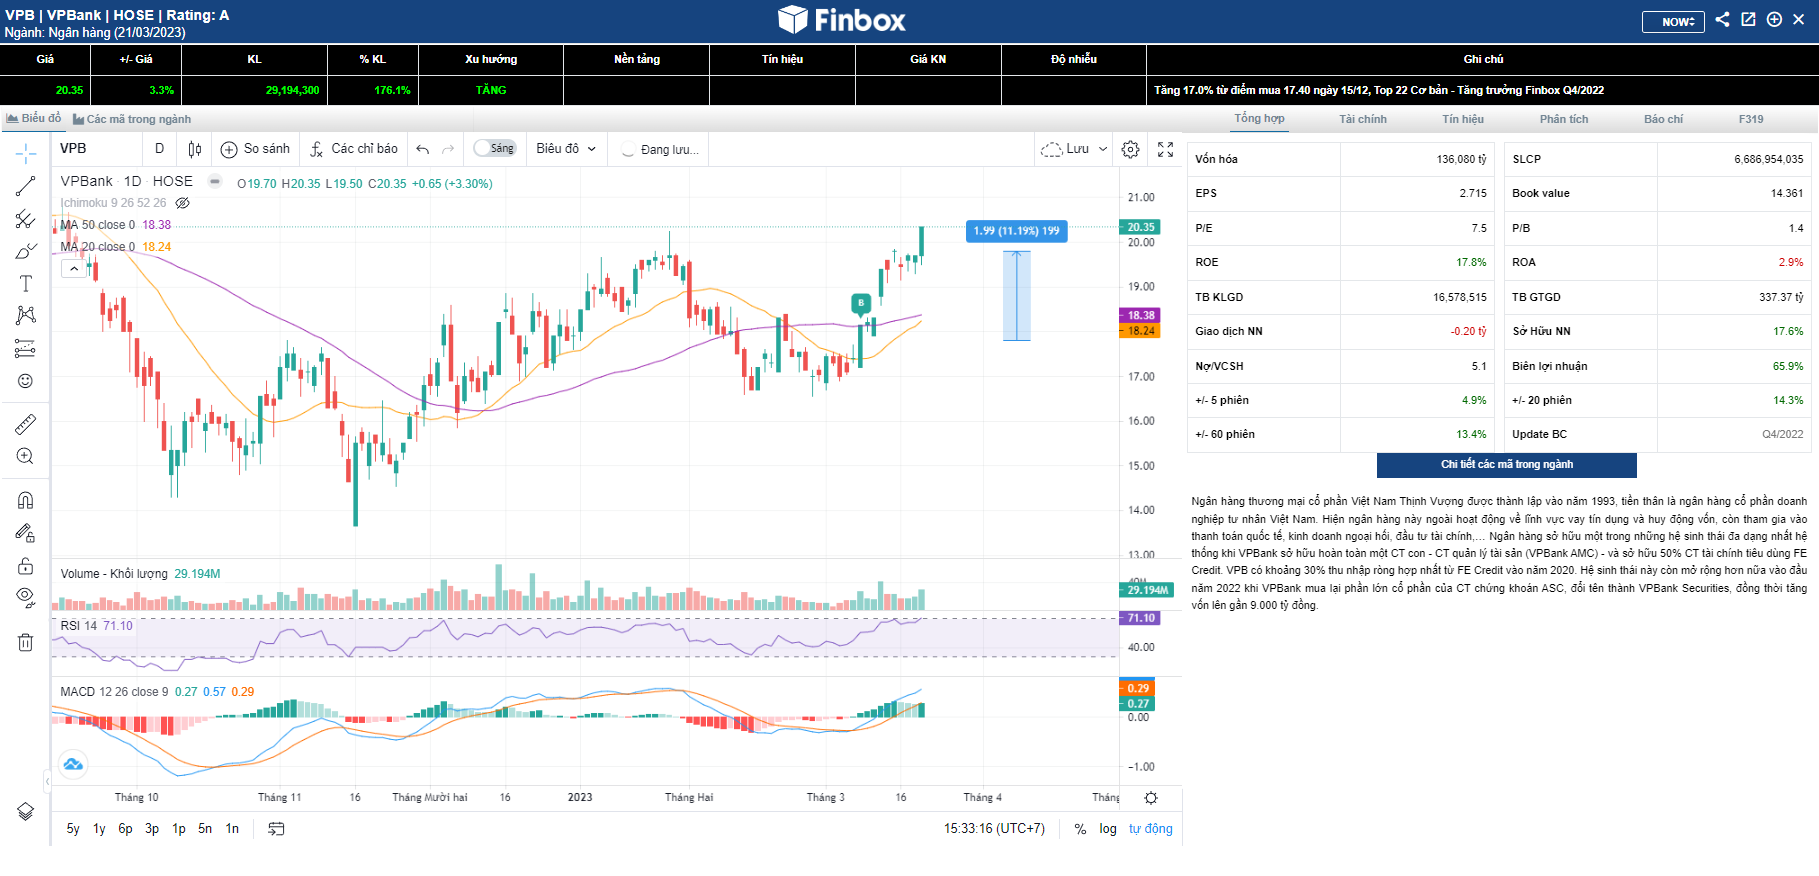Click the VPB symbol search field
This screenshot has width=1819, height=876.
click(x=95, y=149)
